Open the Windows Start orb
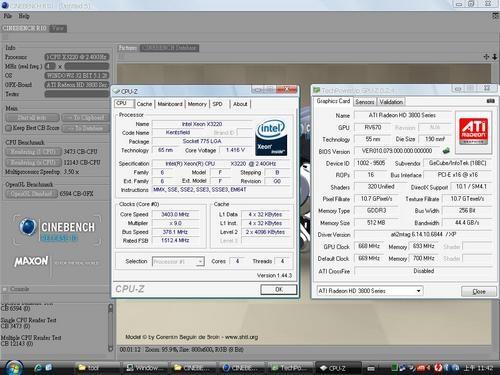The height and width of the screenshot is (375, 500). (13, 367)
